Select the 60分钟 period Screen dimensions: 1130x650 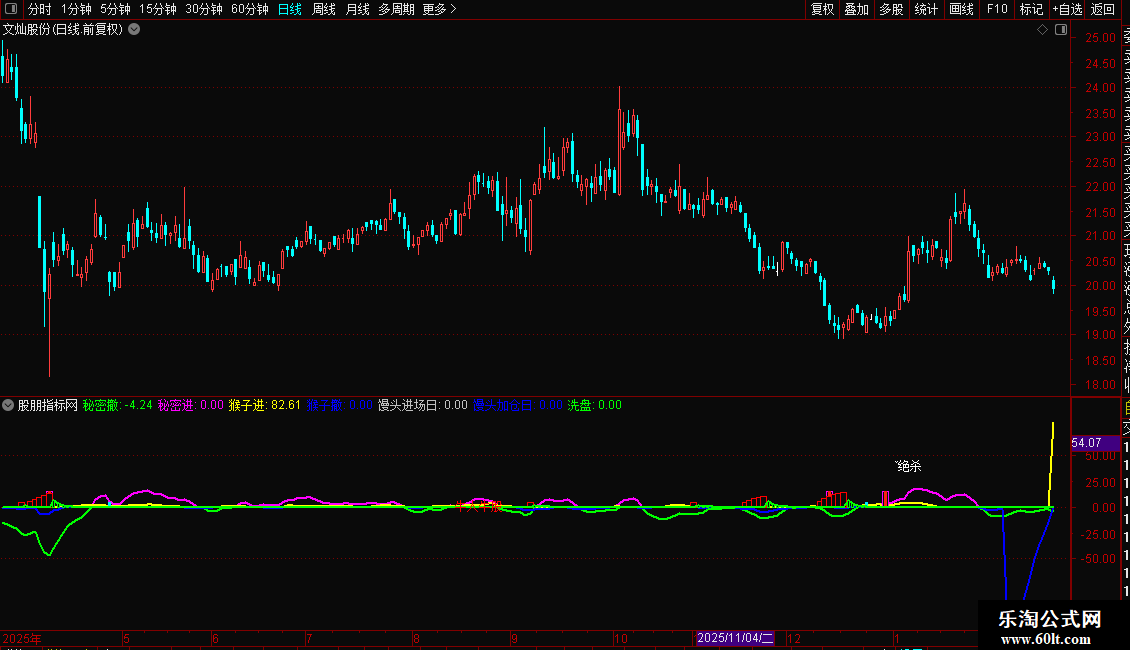click(x=250, y=9)
